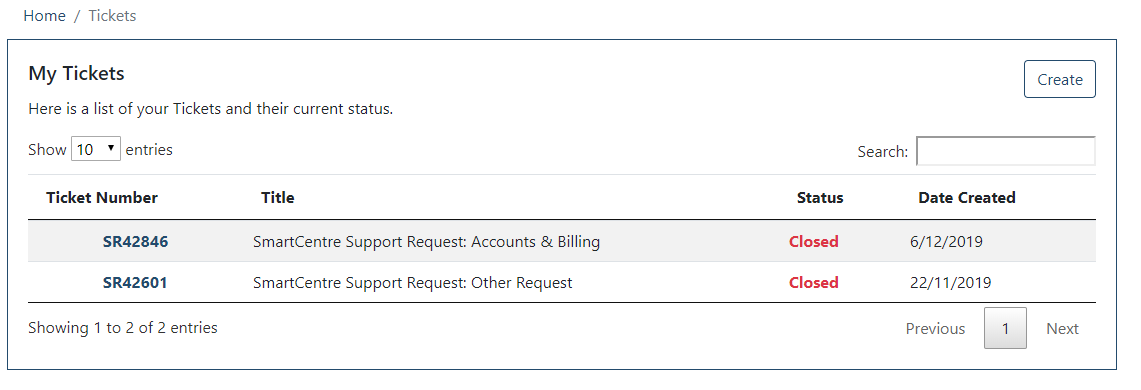
Task: Open ticket SR42846
Action: pyautogui.click(x=135, y=242)
